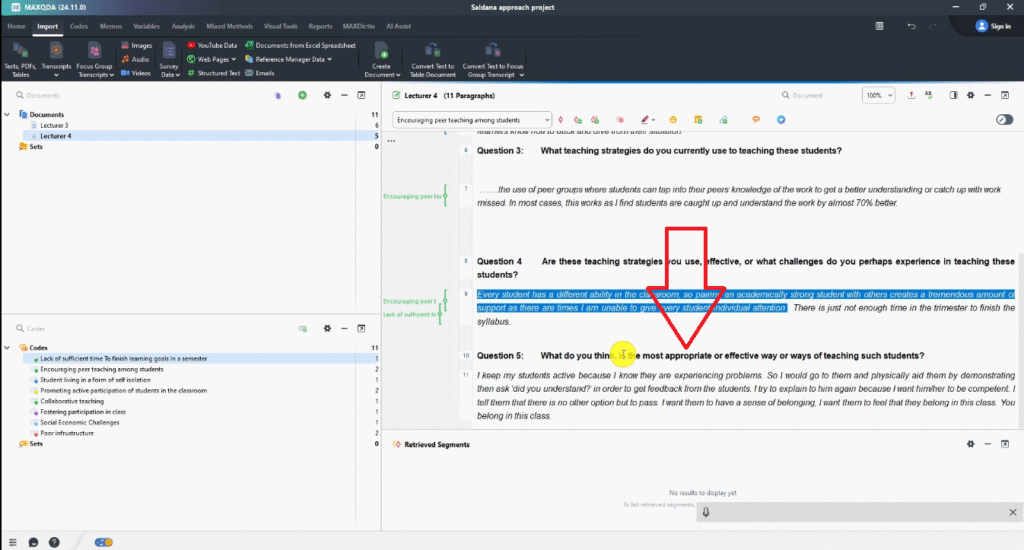Click the Create Document icon
This screenshot has height=550, width=1024.
click(x=381, y=50)
